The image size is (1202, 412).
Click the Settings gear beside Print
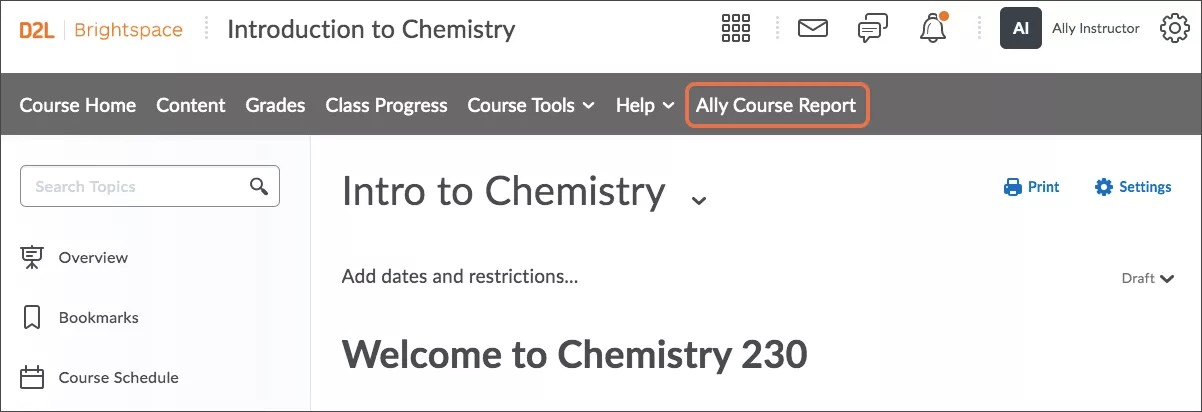click(x=1104, y=187)
